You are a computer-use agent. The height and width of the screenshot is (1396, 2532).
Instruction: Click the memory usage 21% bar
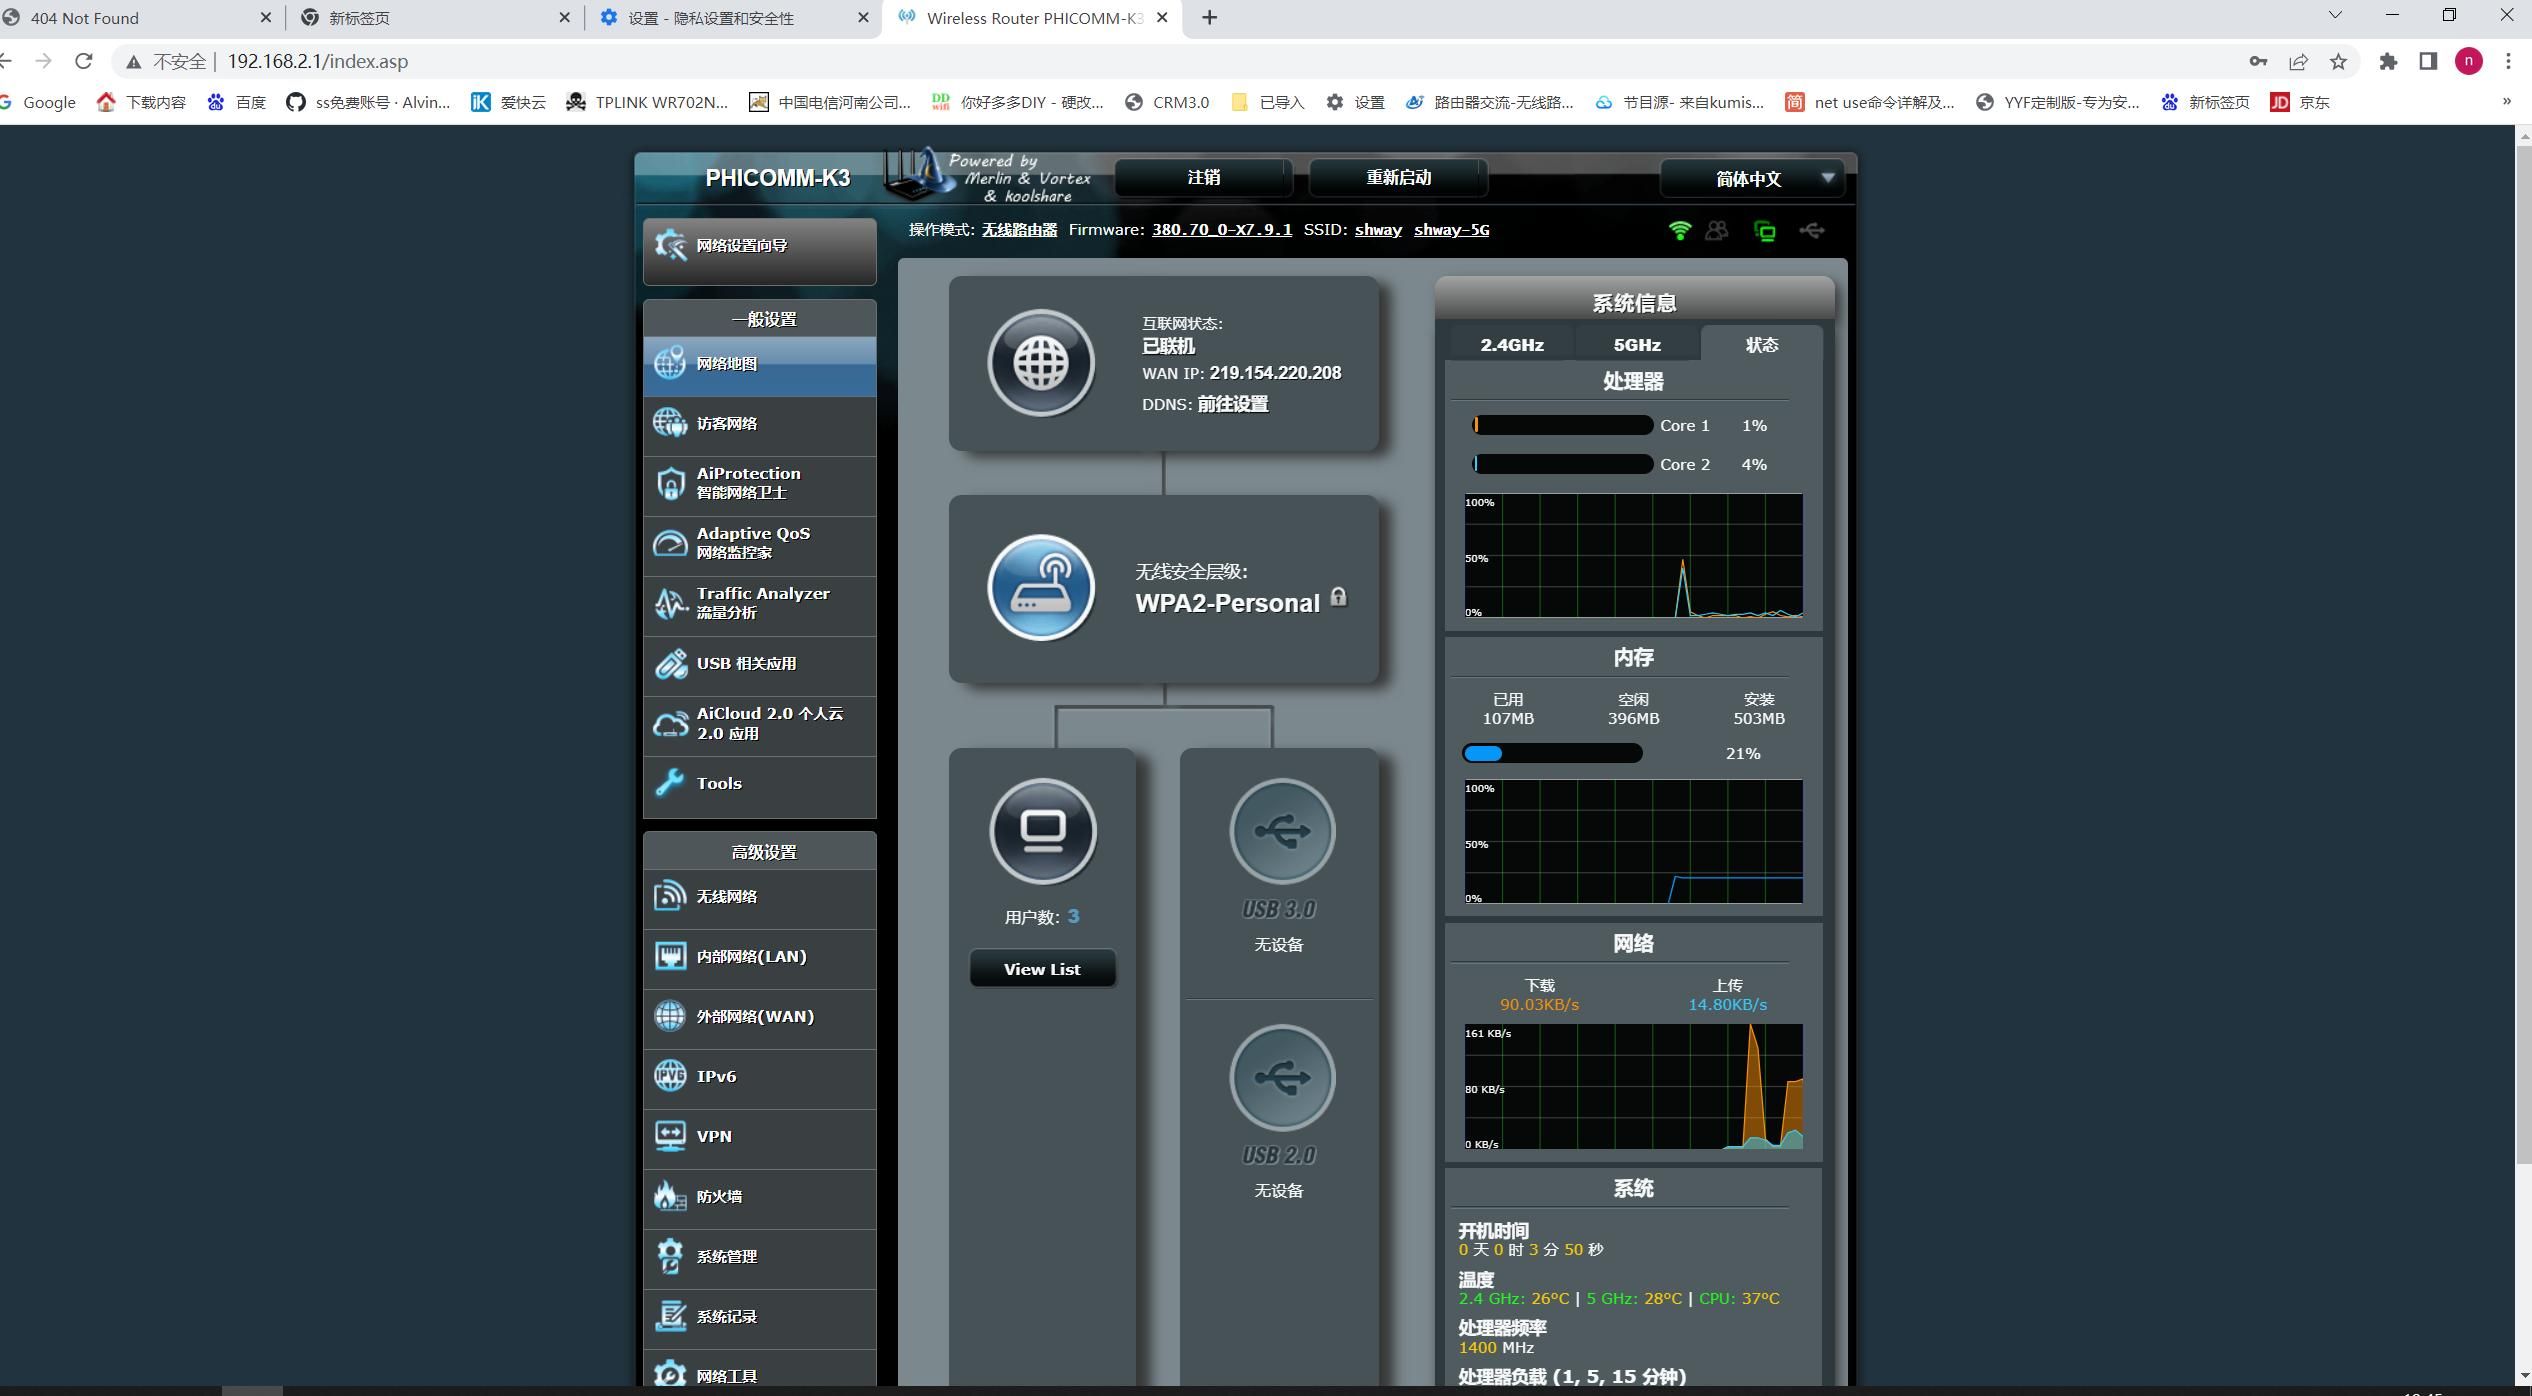coord(1552,753)
